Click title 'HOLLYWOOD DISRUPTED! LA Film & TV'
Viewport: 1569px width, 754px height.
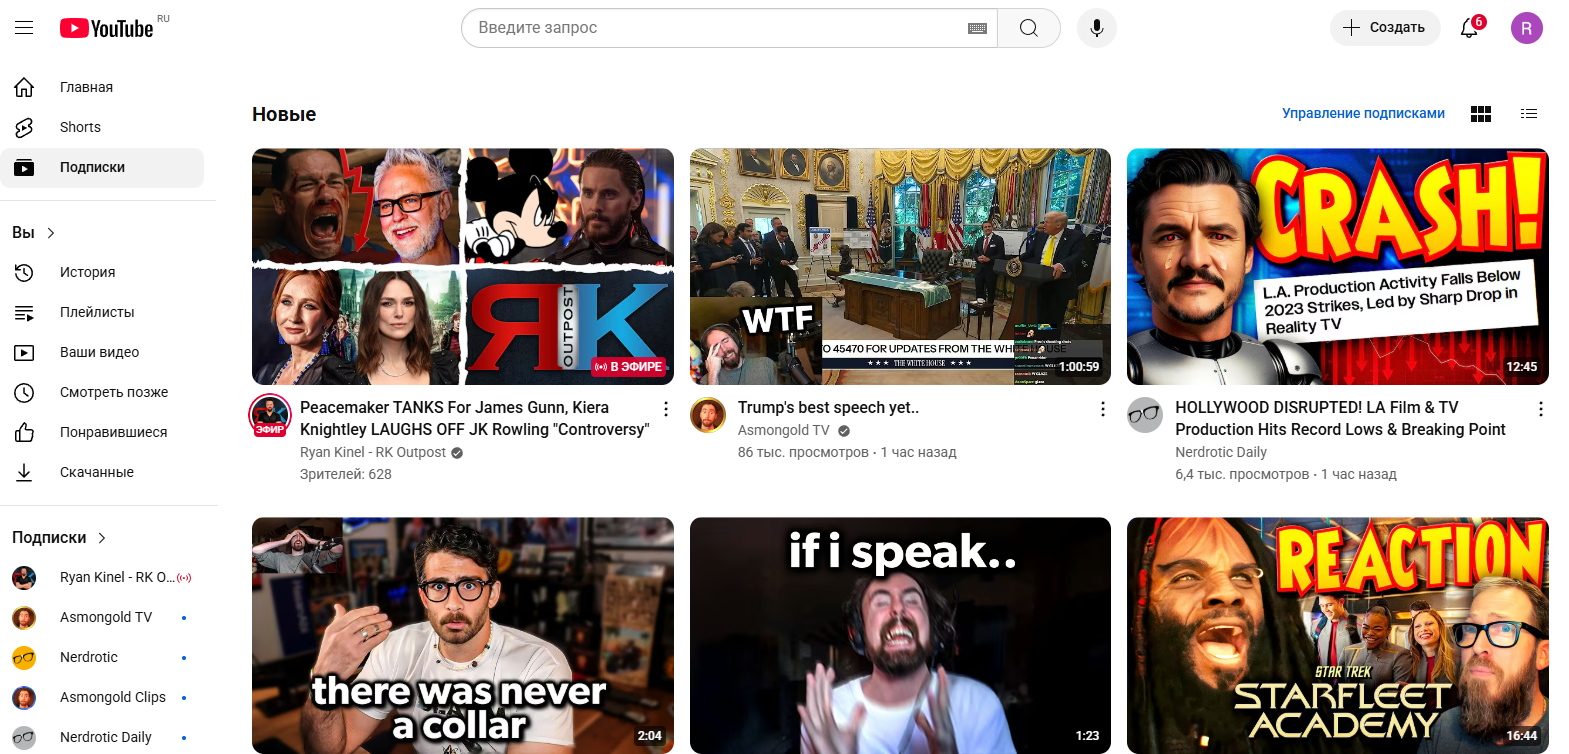click(1340, 418)
